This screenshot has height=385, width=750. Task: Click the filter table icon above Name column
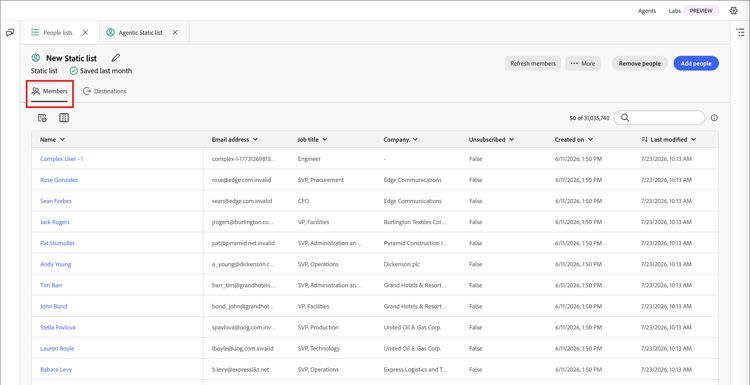[x=42, y=118]
